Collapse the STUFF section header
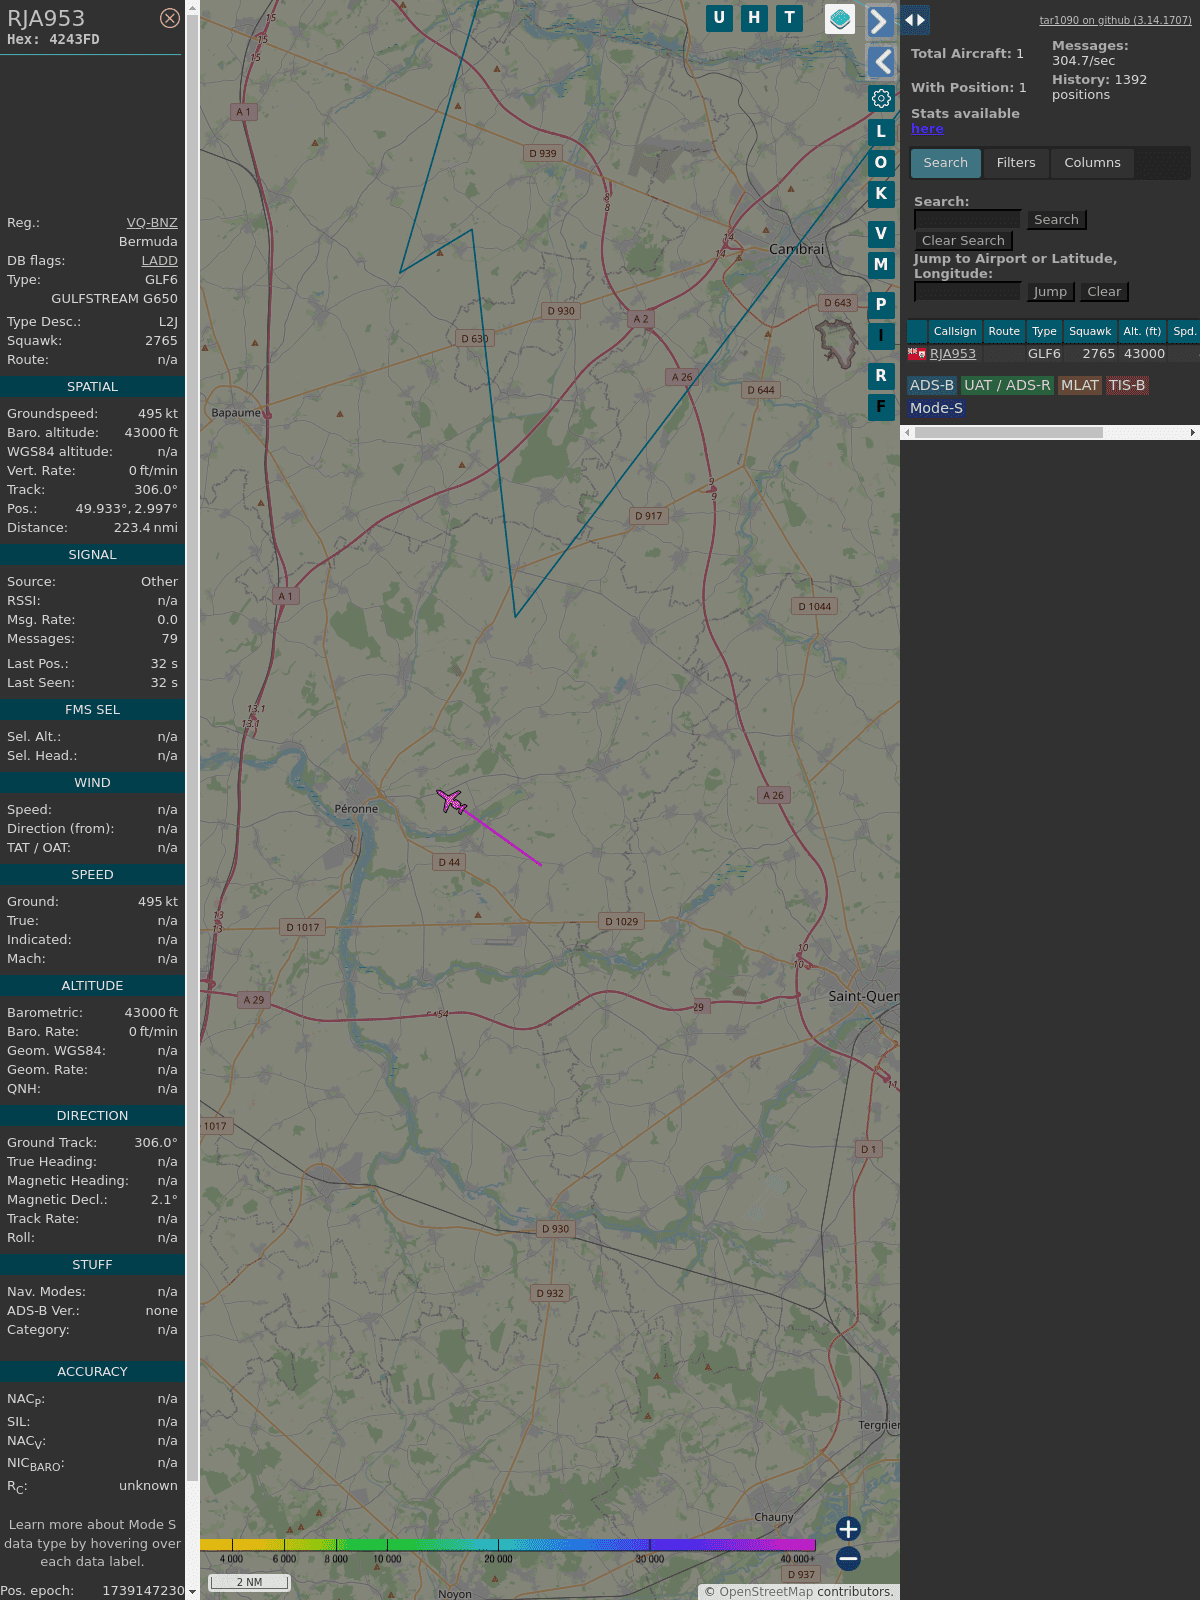Viewport: 1200px width, 1600px height. tap(92, 1265)
